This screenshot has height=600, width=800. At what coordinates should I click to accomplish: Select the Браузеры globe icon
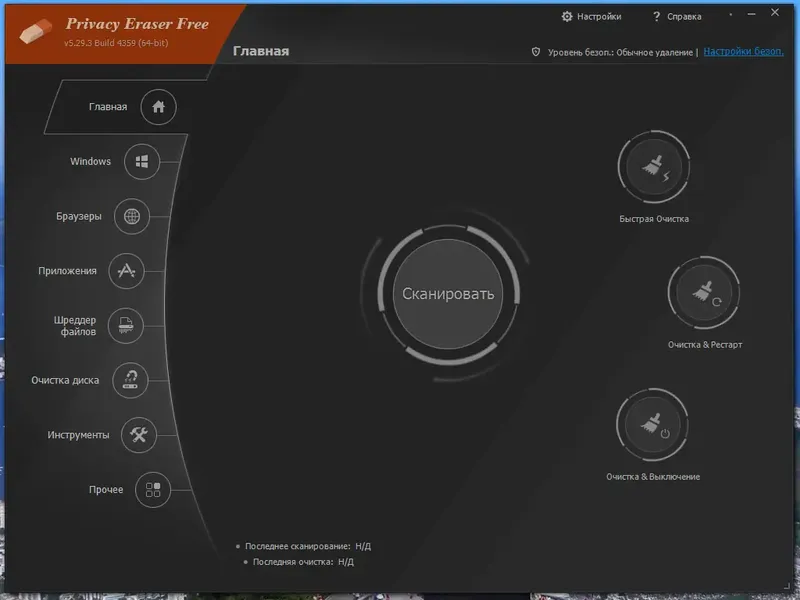point(132,216)
